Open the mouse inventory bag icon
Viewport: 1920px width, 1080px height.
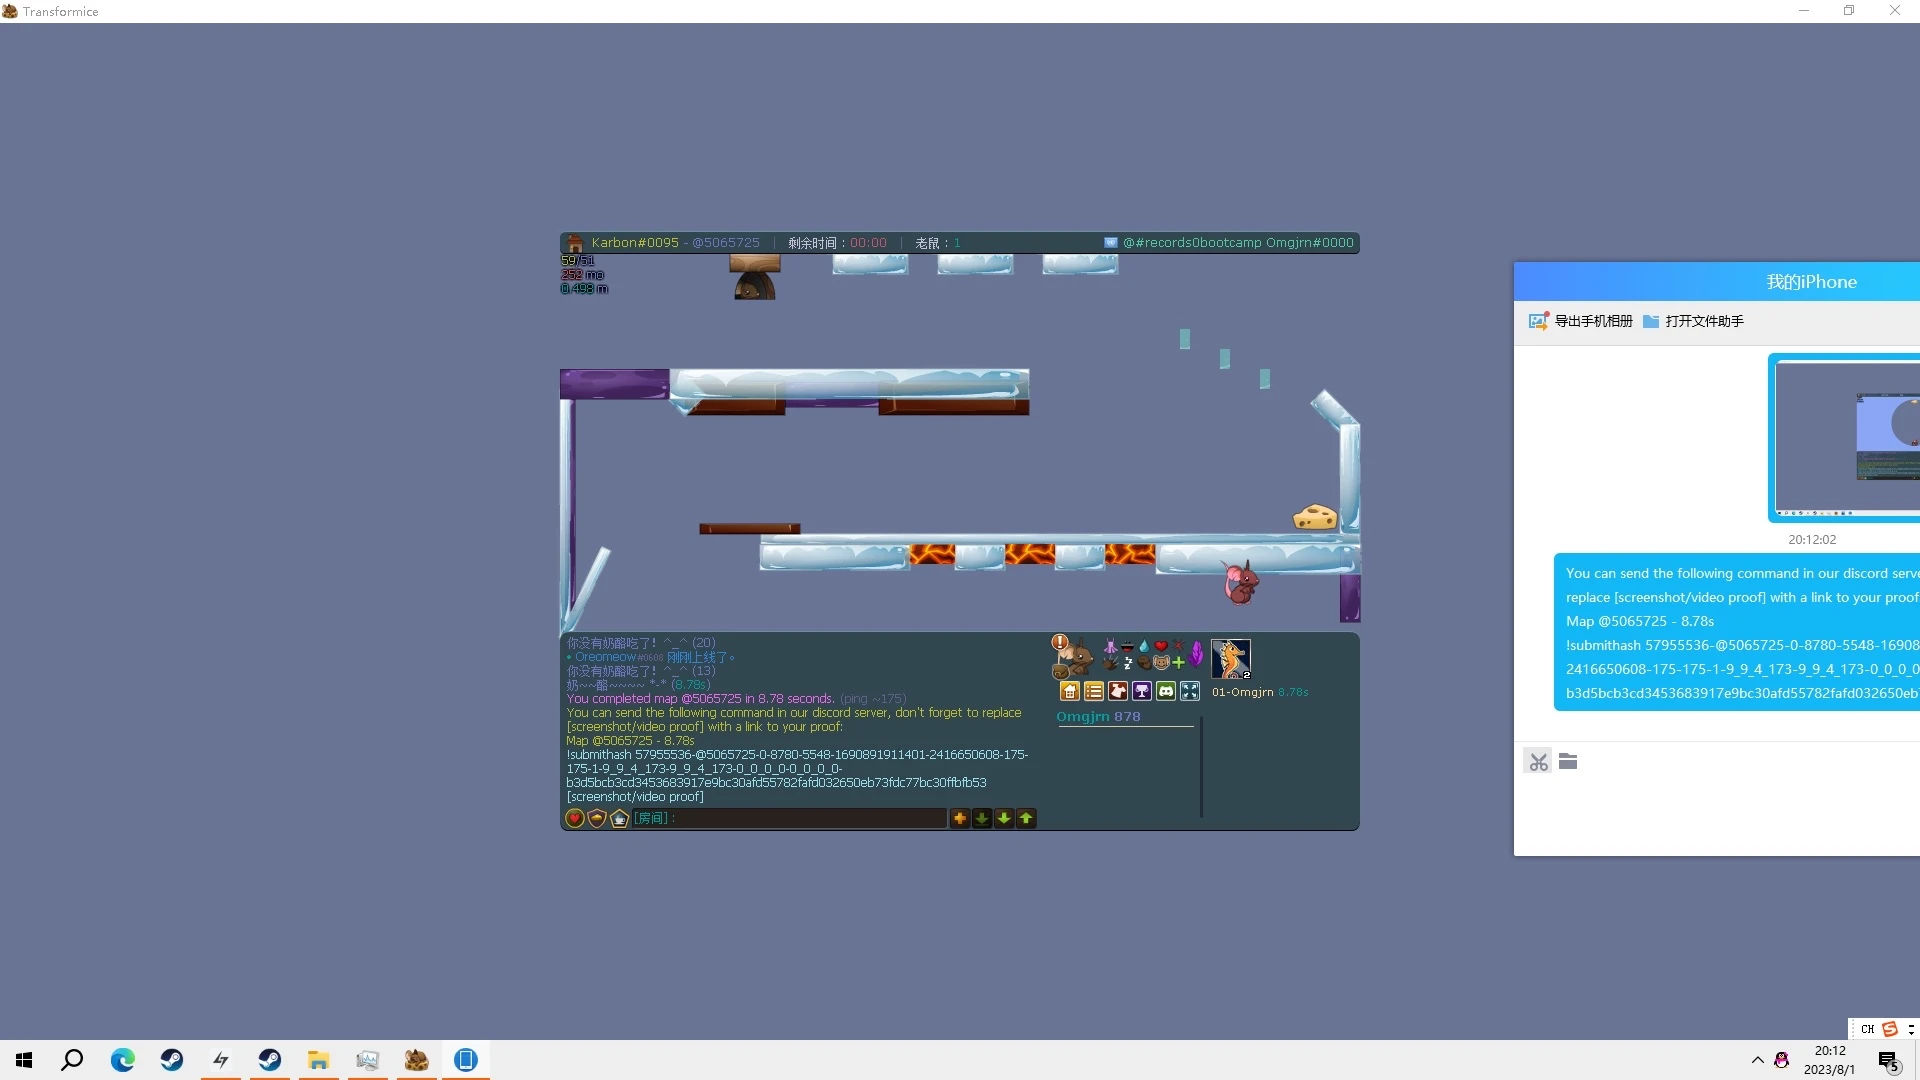[1061, 671]
